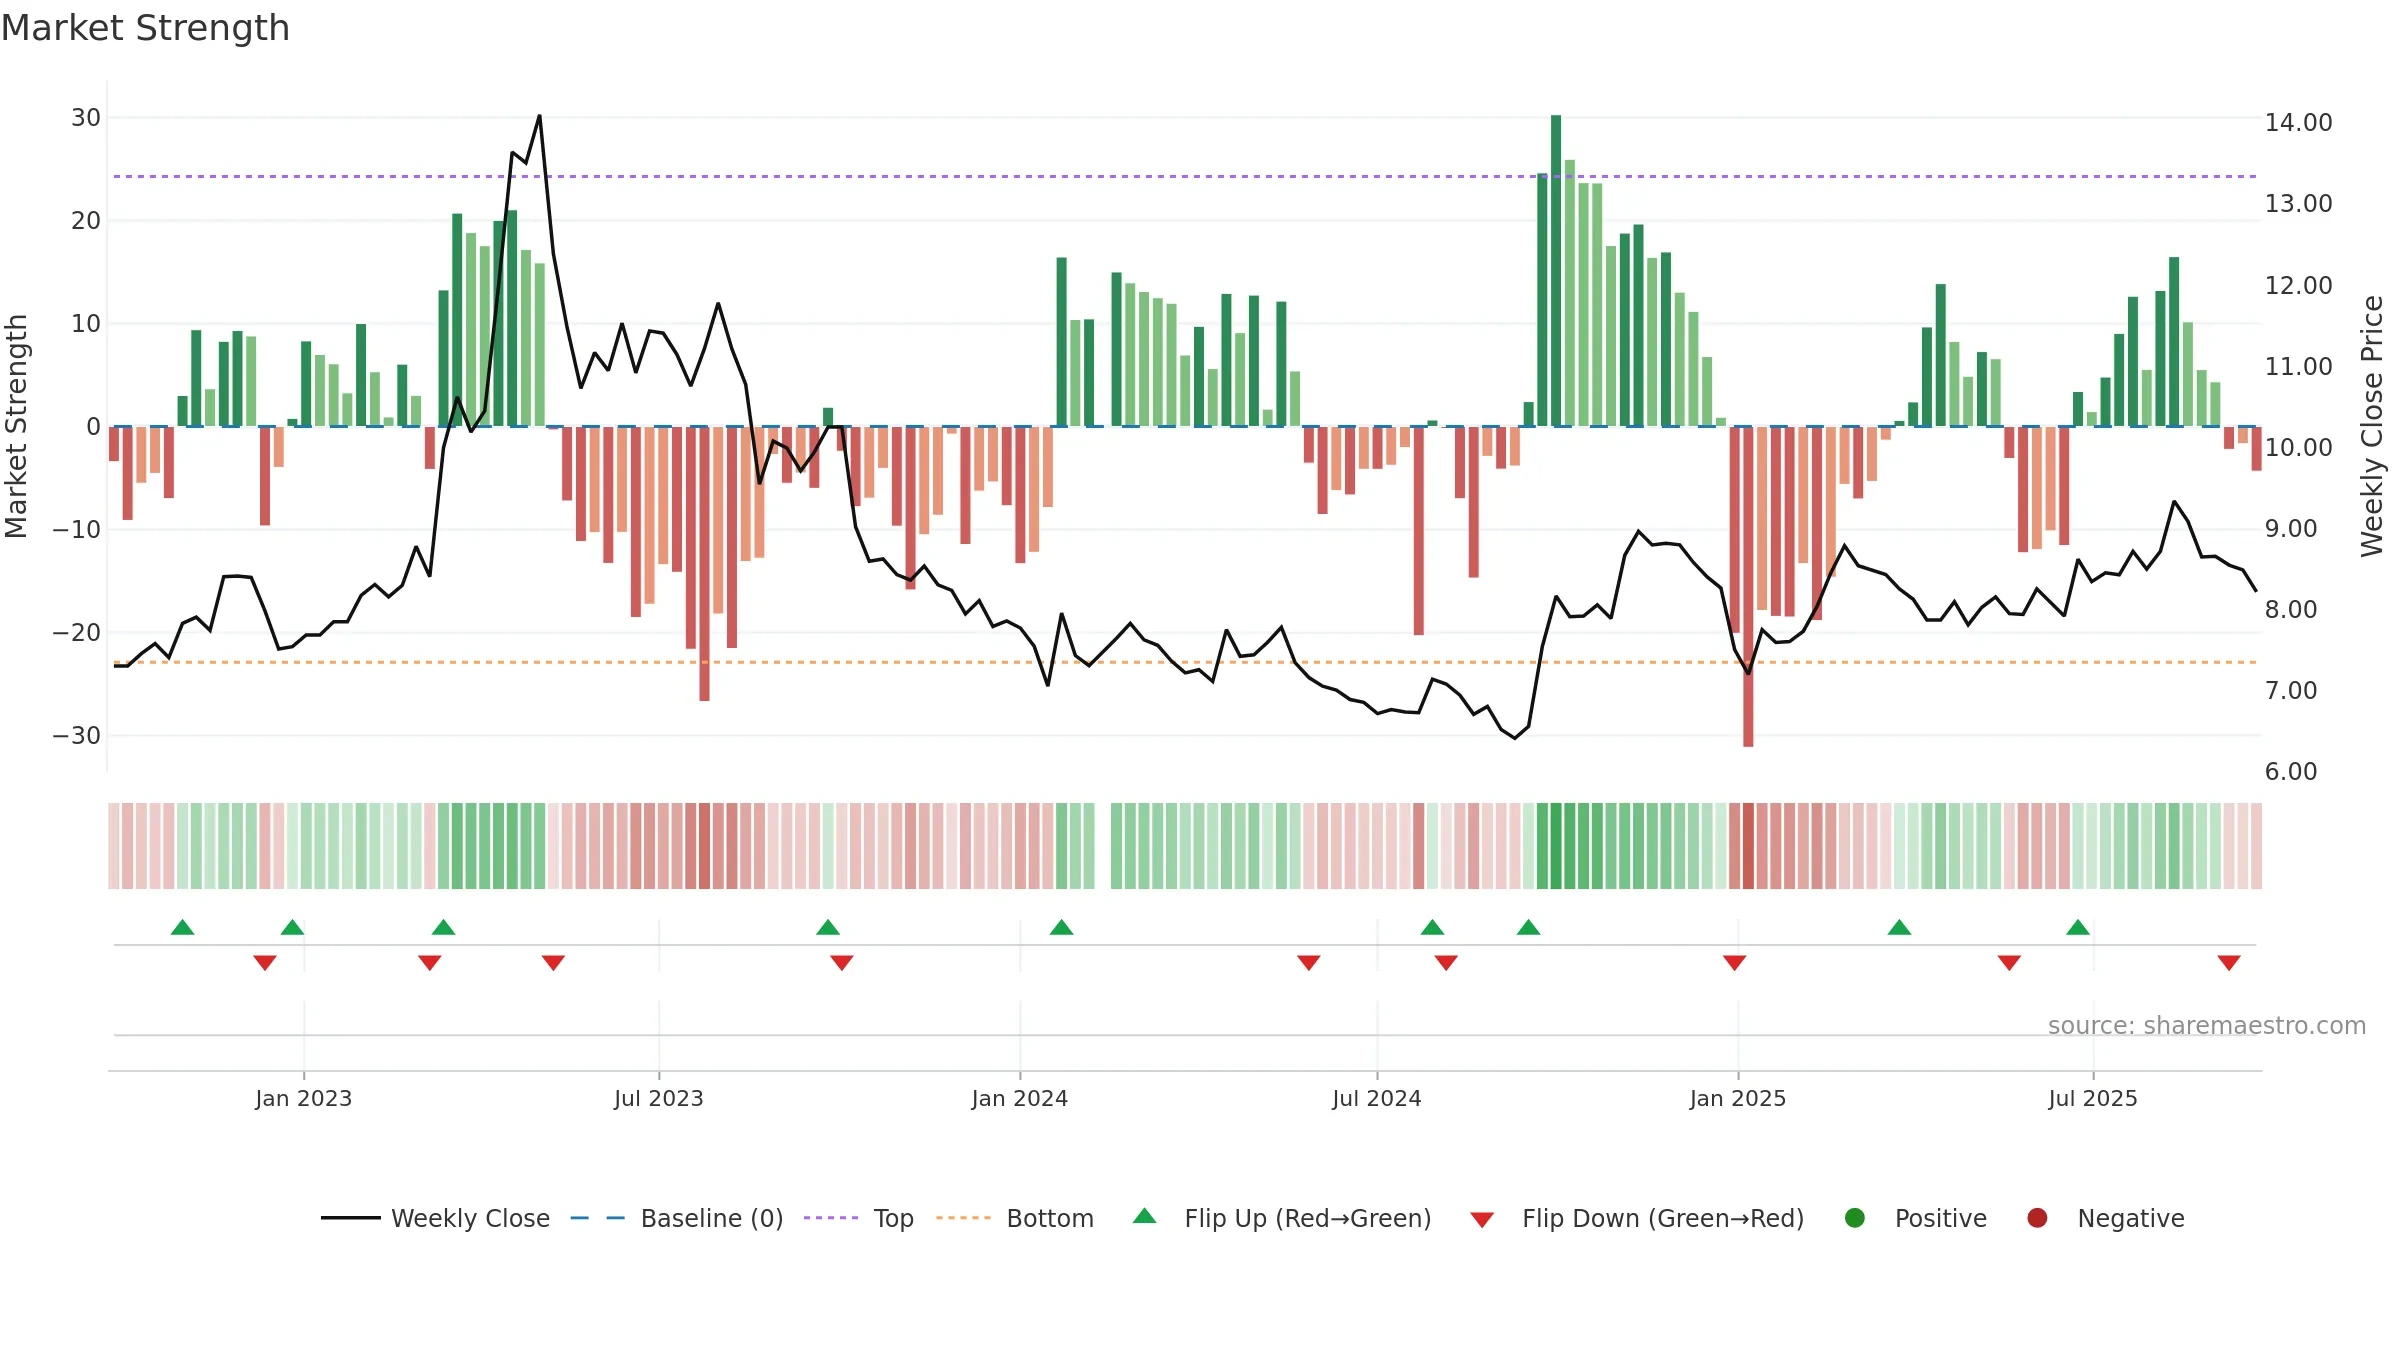This screenshot has height=1350, width=2400.
Task: Toggle Flip Up (Red→Green) legend label
Action: [1308, 1218]
